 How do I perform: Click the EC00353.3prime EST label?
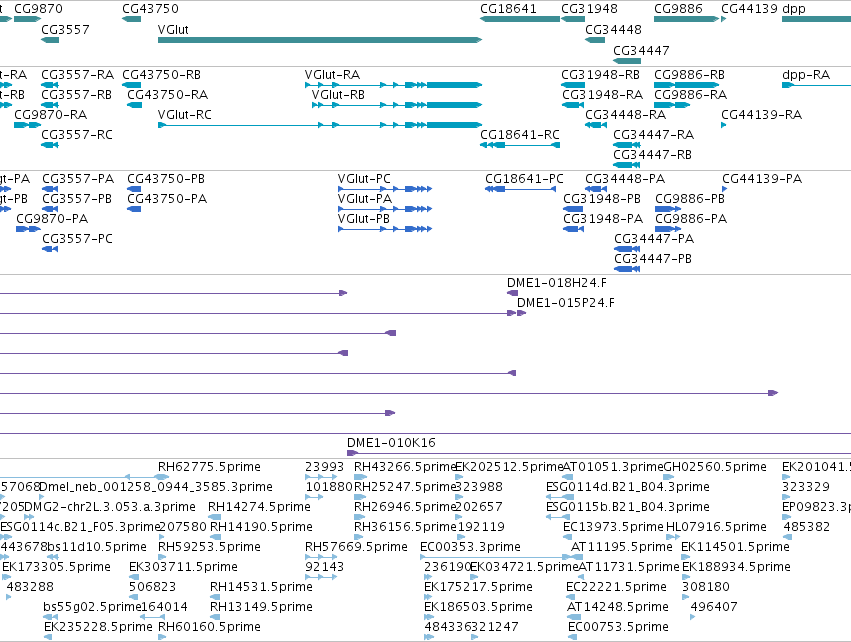coord(471,547)
